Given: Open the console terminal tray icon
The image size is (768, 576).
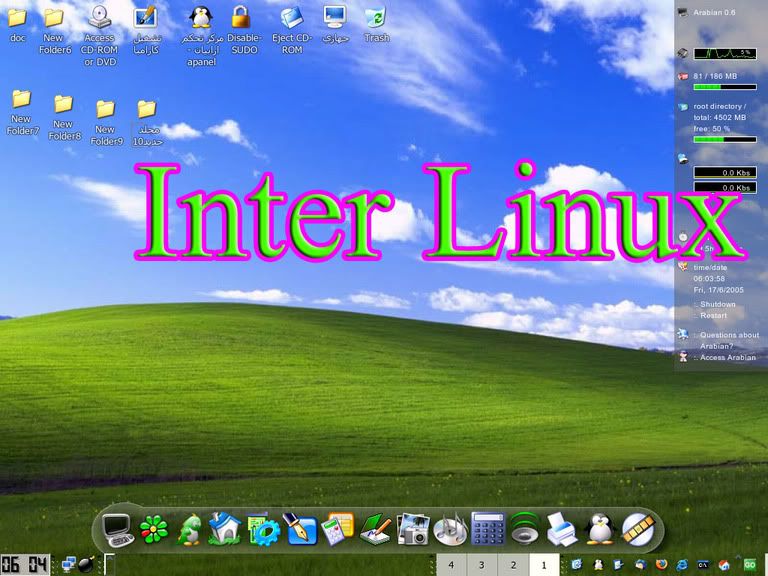Looking at the screenshot, I should tap(703, 565).
